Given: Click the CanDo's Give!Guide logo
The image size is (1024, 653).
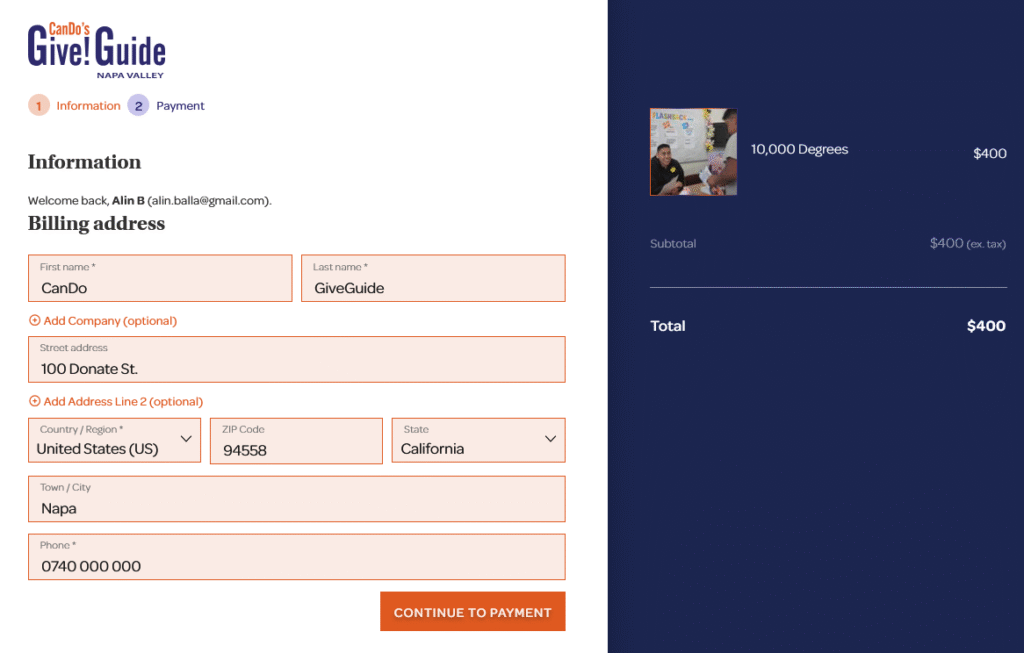Looking at the screenshot, I should coord(95,45).
